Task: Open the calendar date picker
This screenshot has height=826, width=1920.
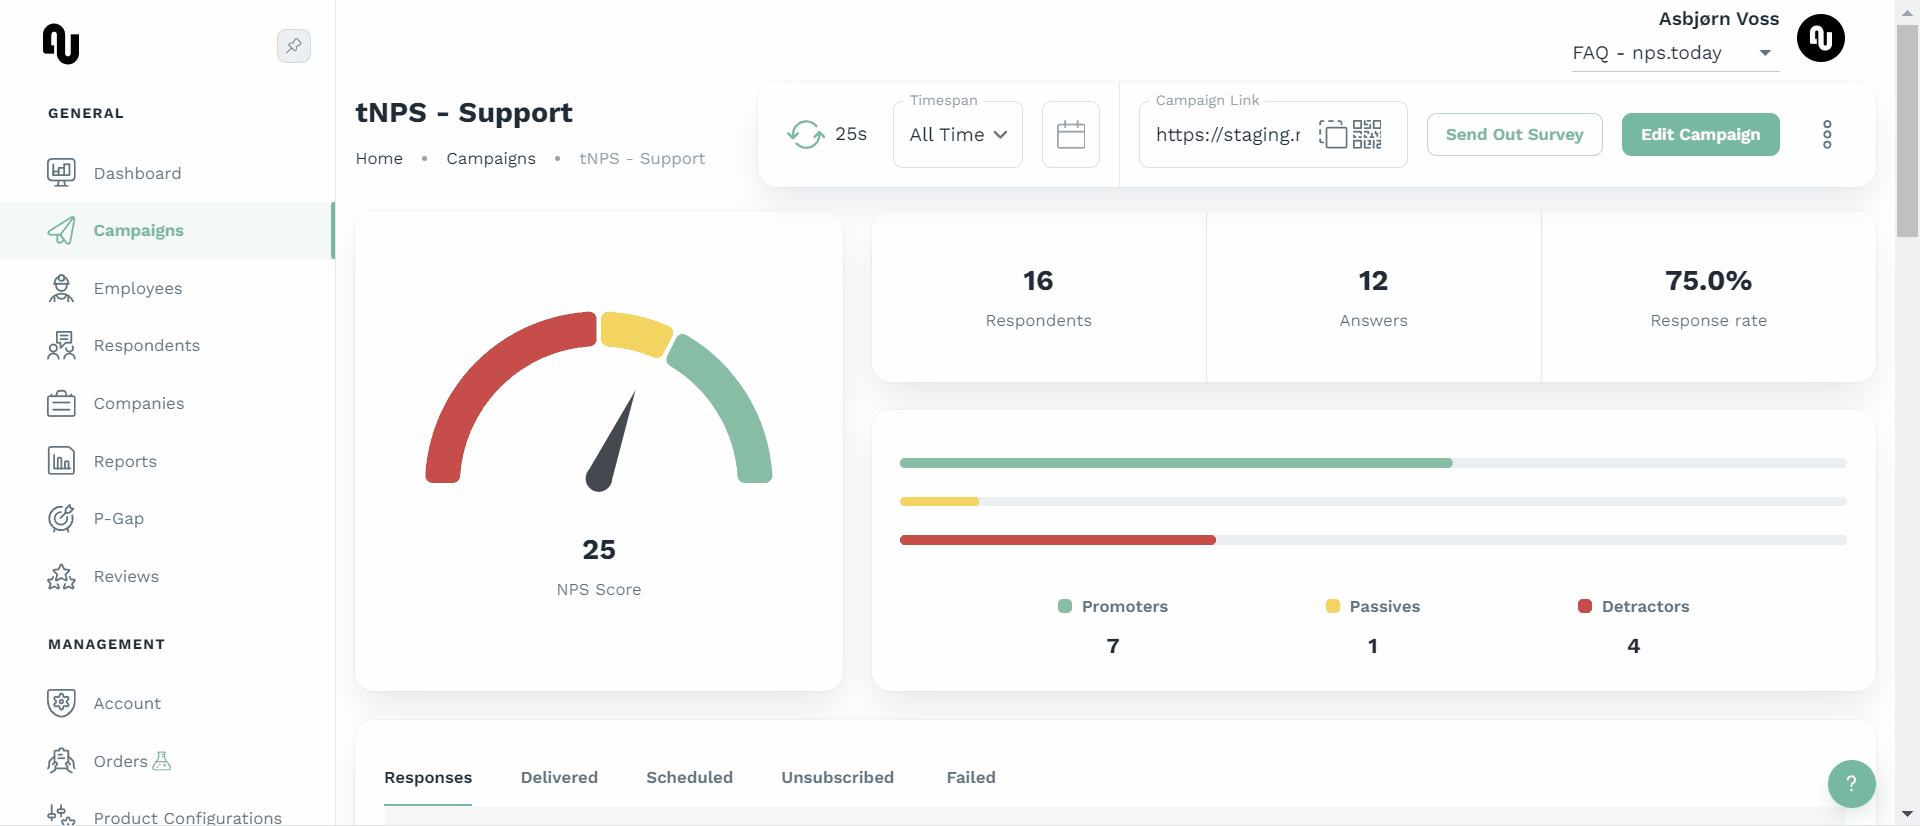Action: (1070, 134)
